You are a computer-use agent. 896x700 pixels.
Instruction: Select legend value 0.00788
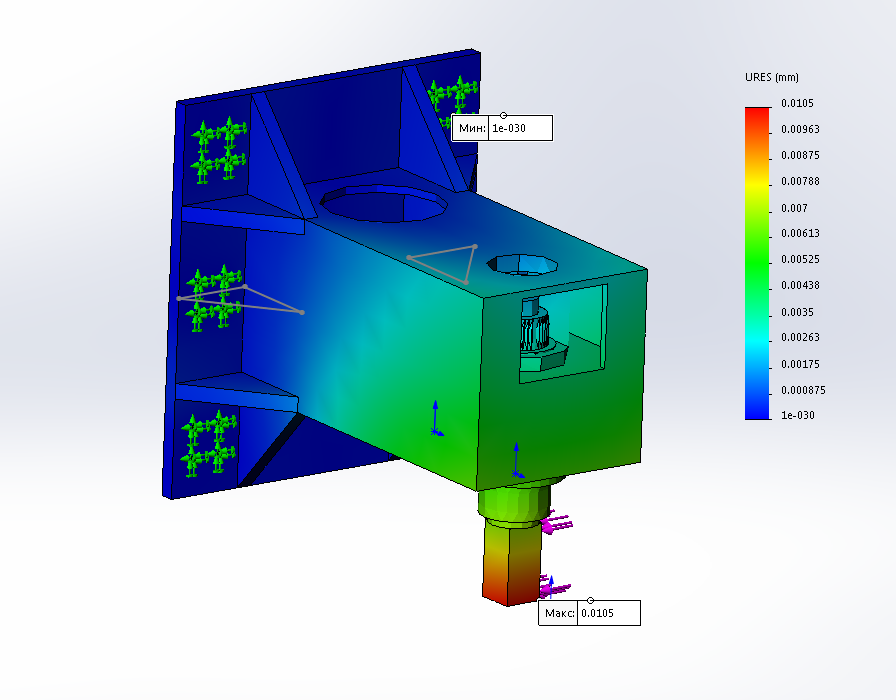tap(800, 181)
